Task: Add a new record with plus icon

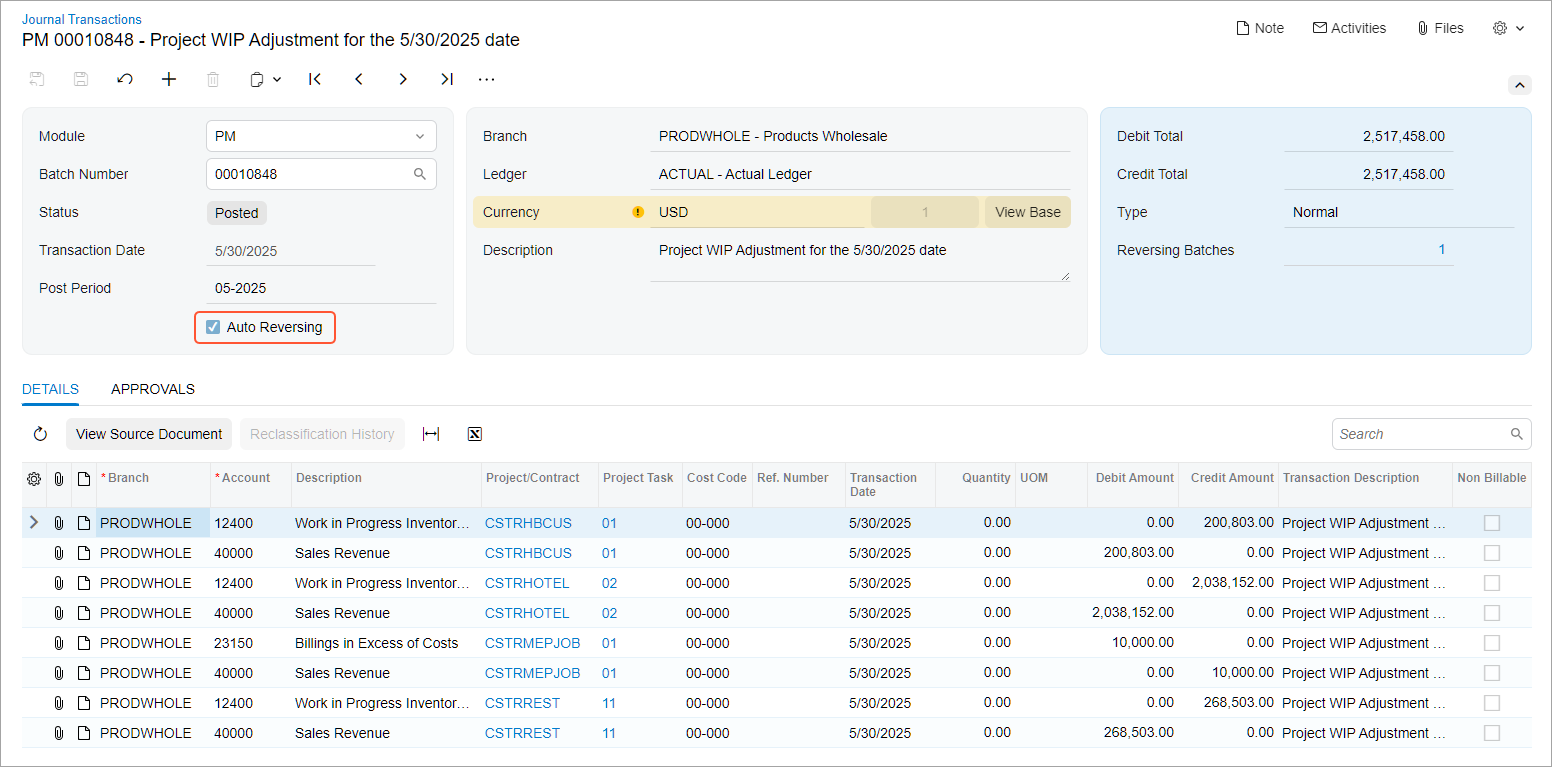Action: (169, 79)
